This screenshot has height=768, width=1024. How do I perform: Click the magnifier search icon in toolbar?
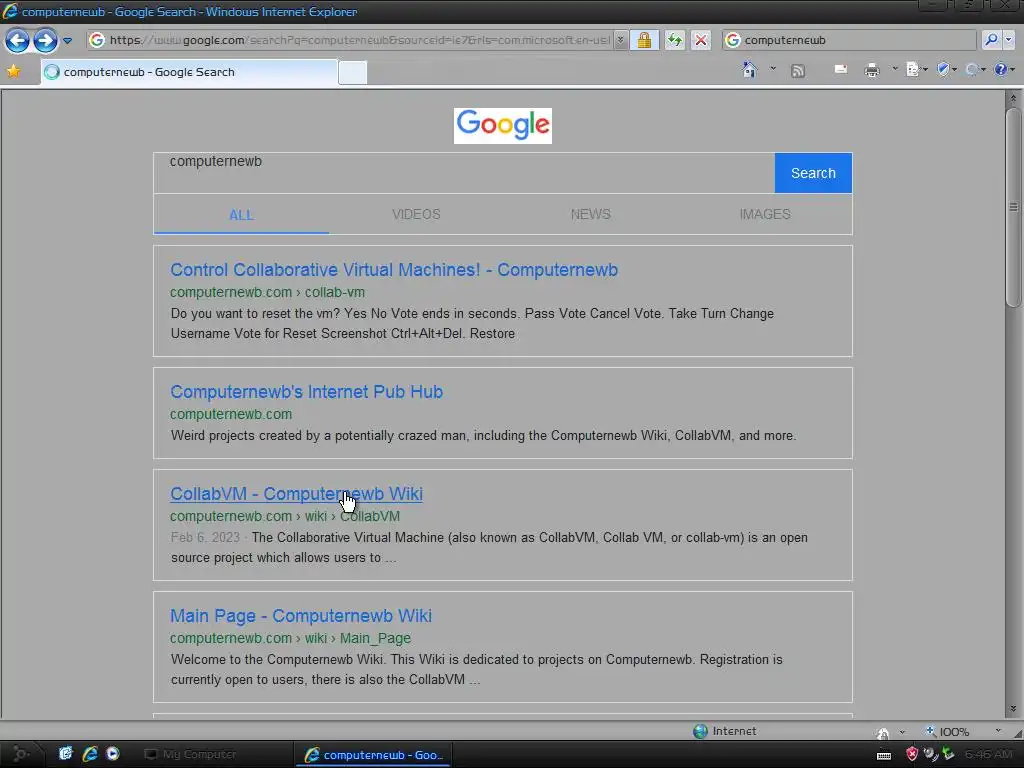[991, 40]
